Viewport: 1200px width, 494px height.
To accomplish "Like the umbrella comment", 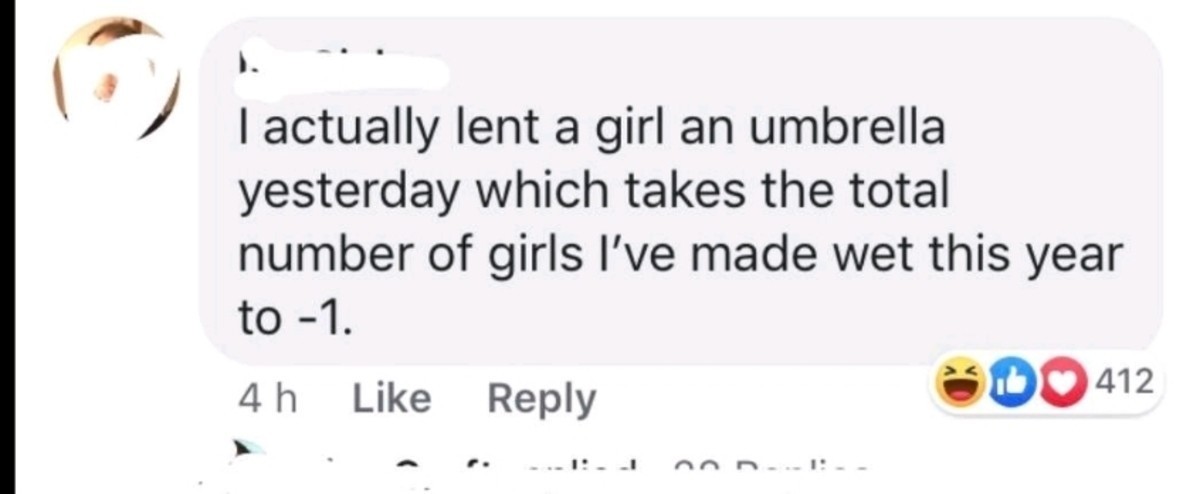I will (392, 399).
